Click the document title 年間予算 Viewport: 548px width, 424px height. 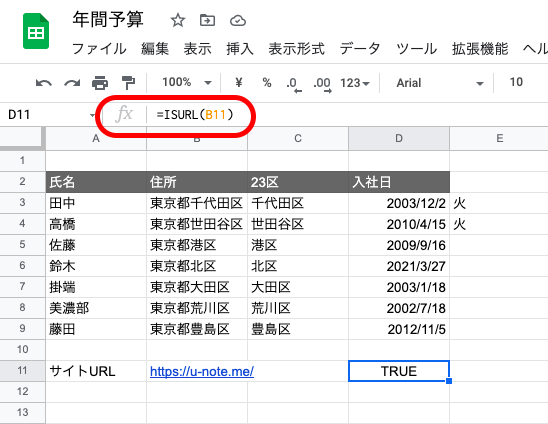click(x=108, y=20)
